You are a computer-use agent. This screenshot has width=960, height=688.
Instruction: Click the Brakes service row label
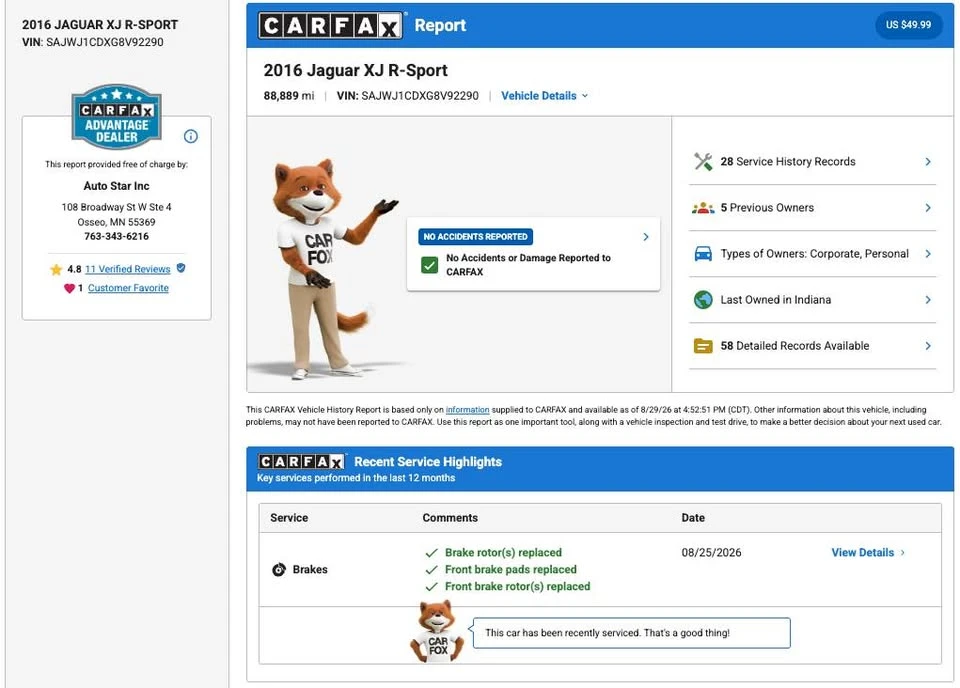pos(310,570)
